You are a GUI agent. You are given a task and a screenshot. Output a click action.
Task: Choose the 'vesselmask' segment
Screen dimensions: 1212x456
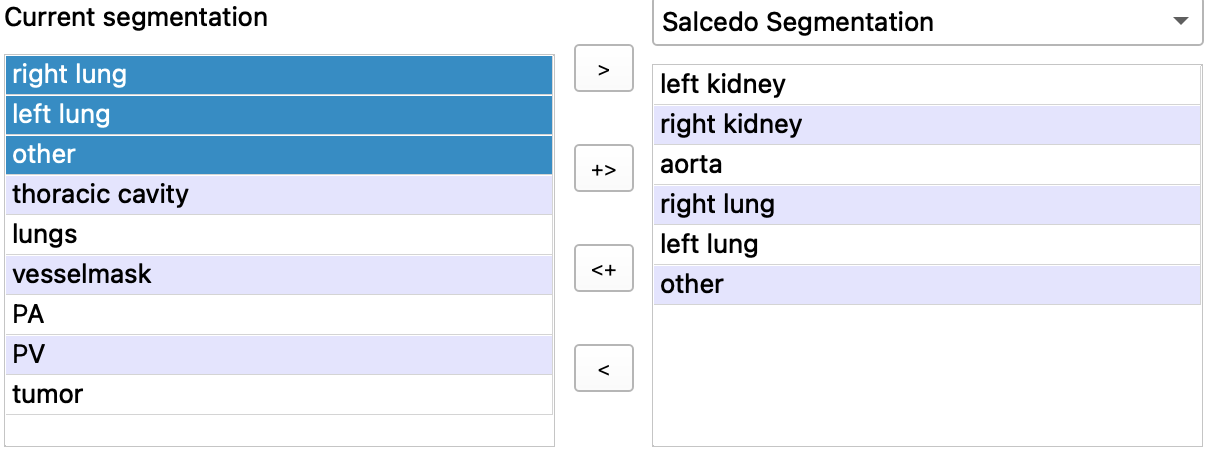pyautogui.click(x=279, y=274)
